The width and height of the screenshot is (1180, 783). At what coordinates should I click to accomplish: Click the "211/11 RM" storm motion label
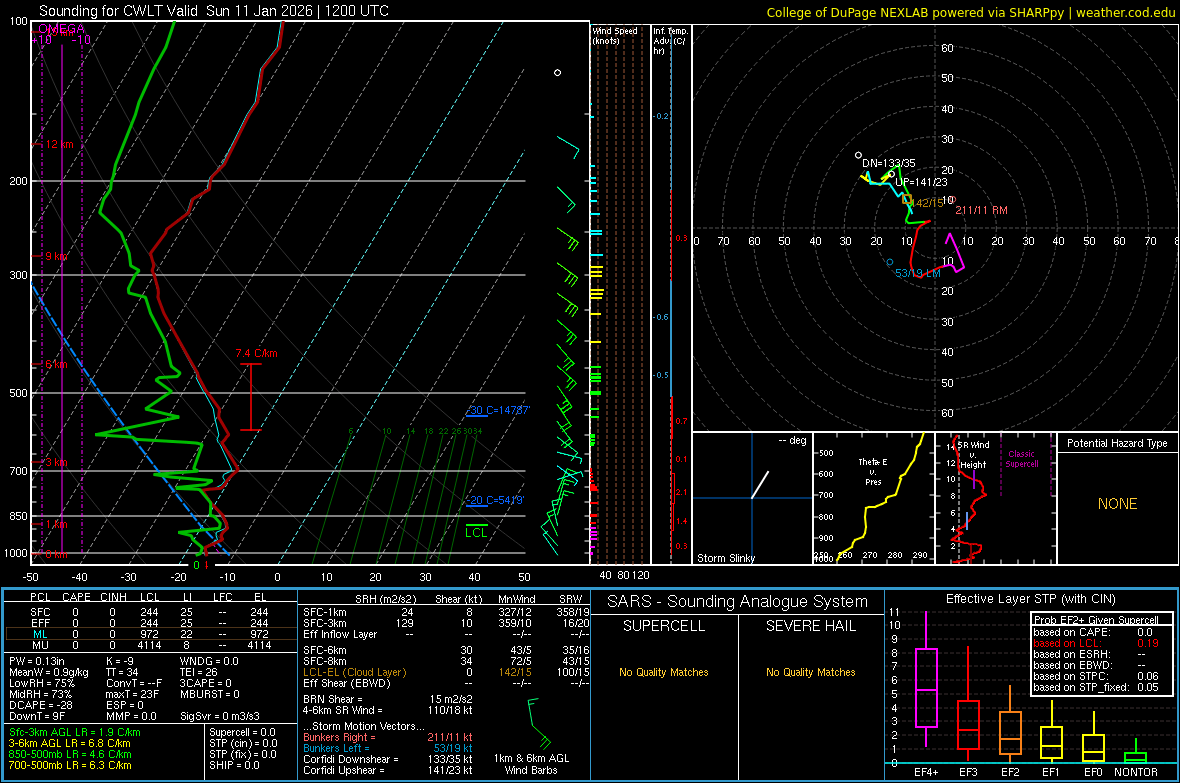981,210
